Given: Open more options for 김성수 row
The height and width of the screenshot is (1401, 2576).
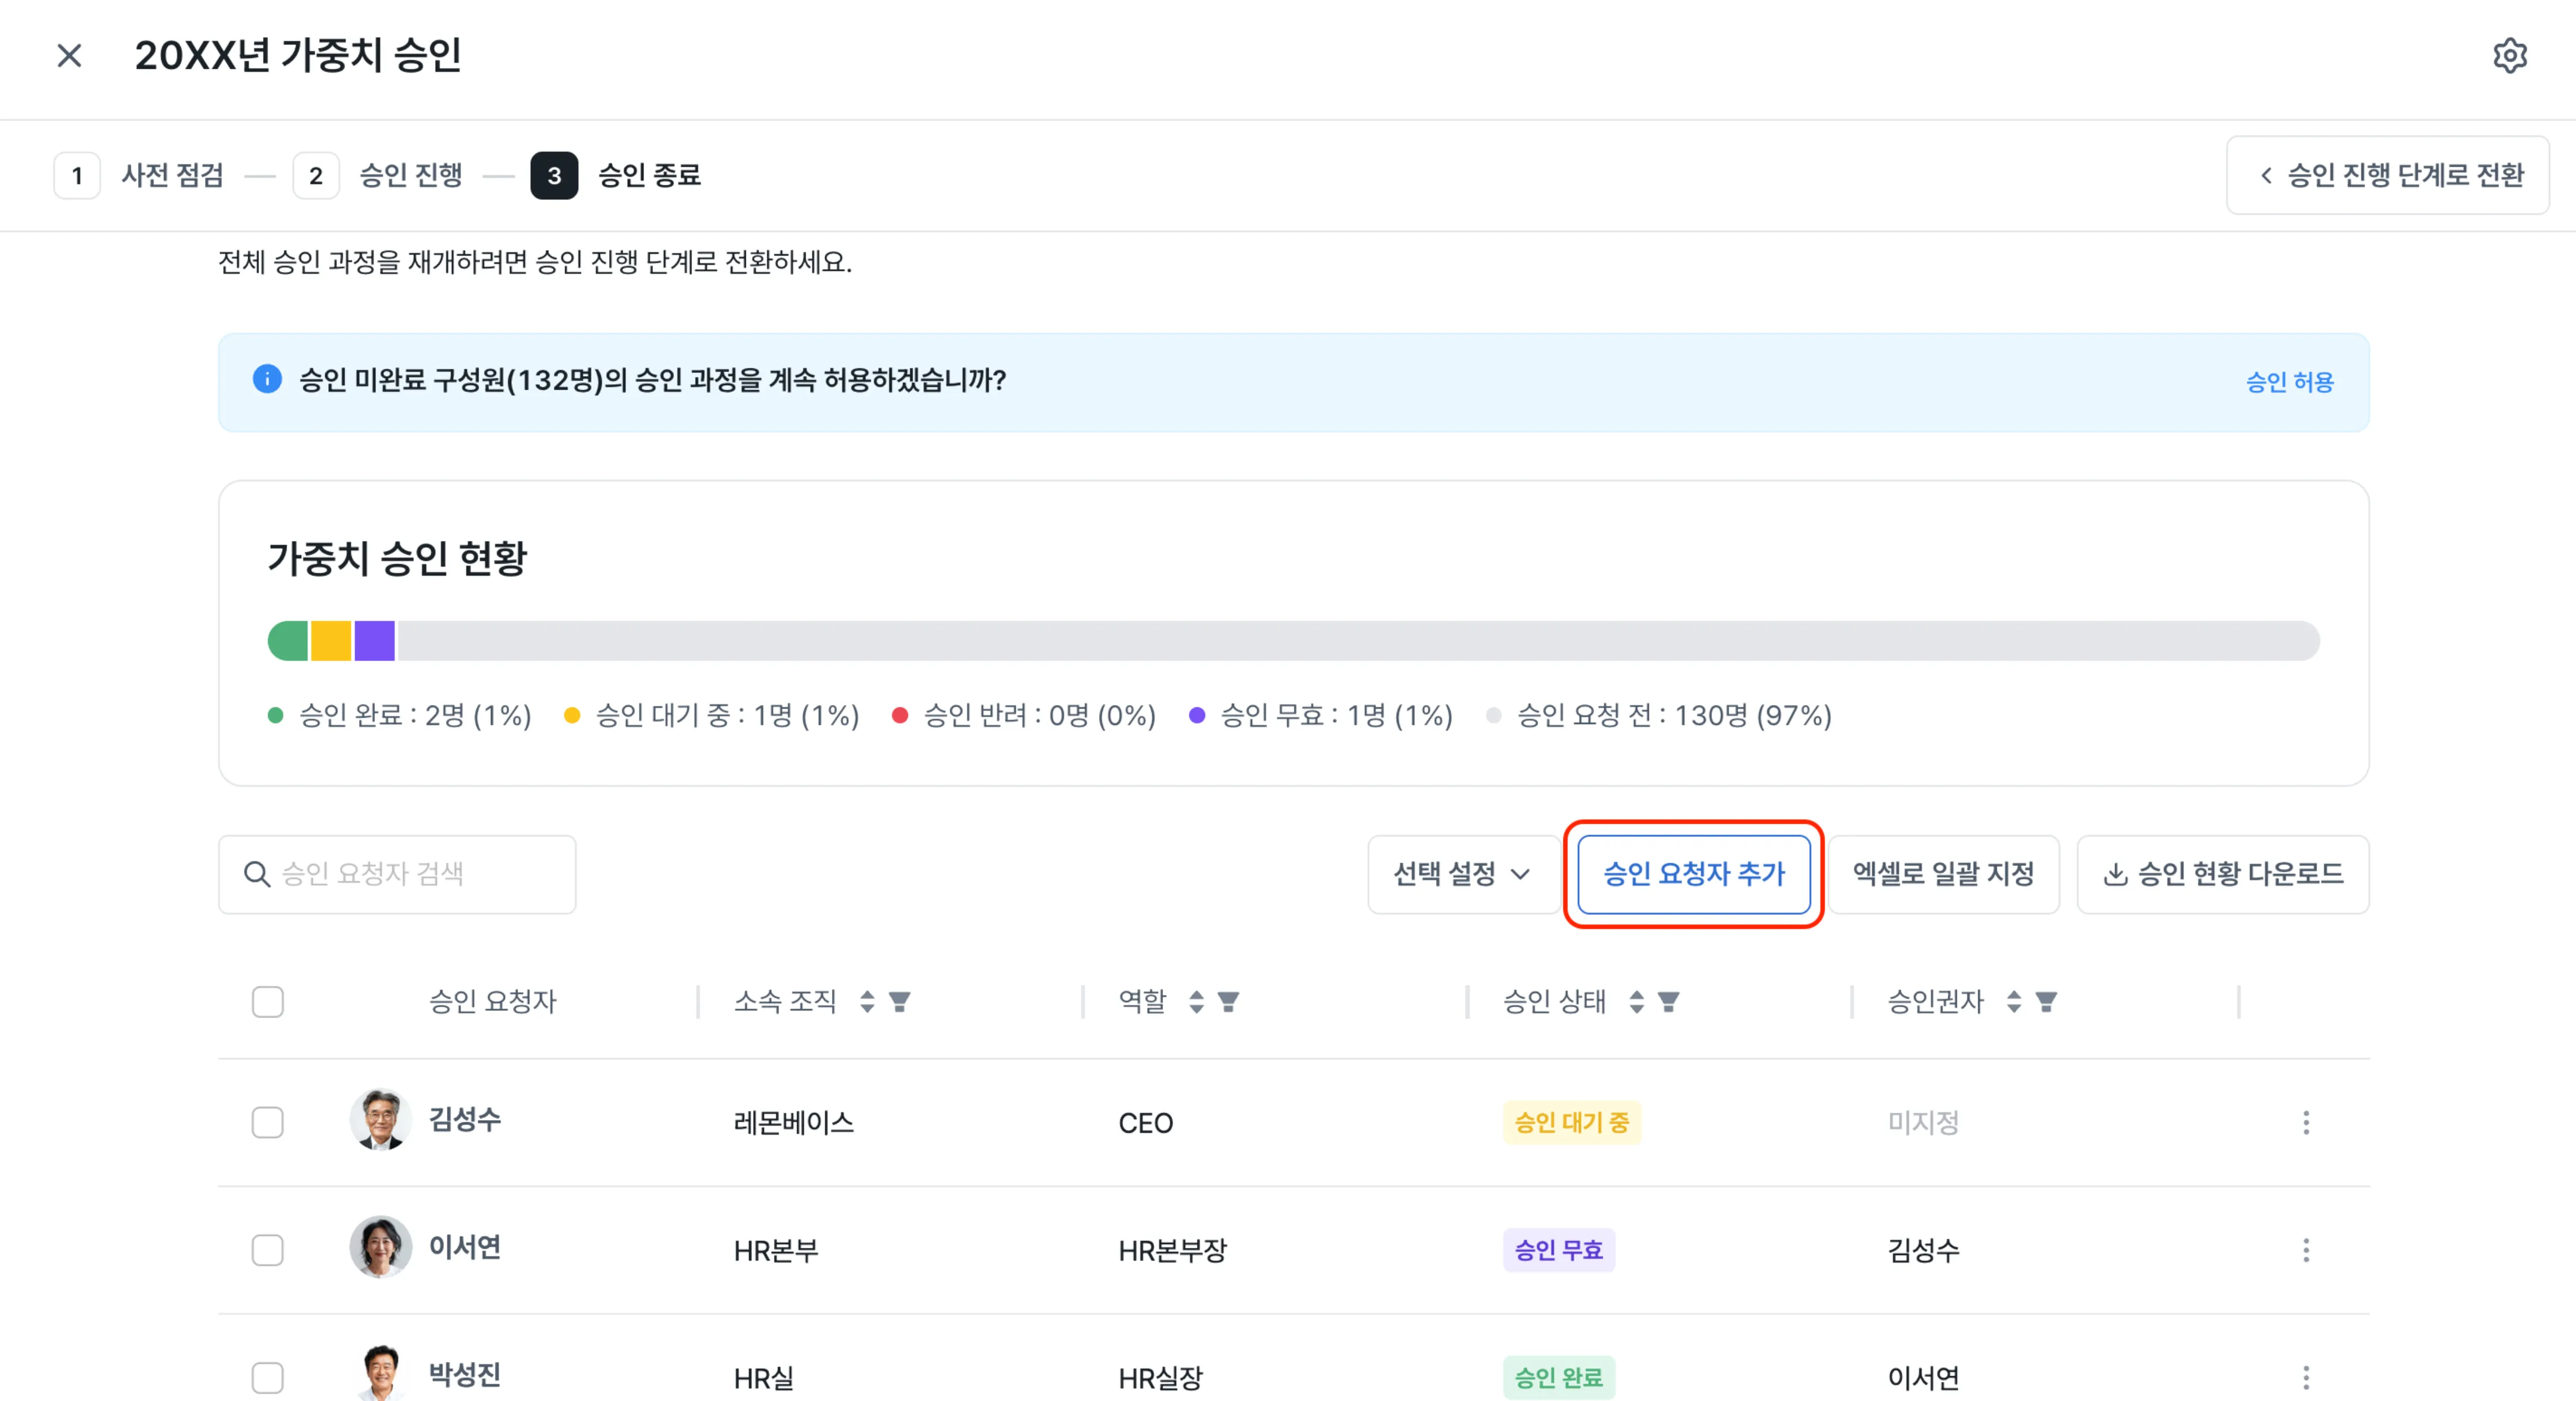Looking at the screenshot, I should (x=2306, y=1123).
